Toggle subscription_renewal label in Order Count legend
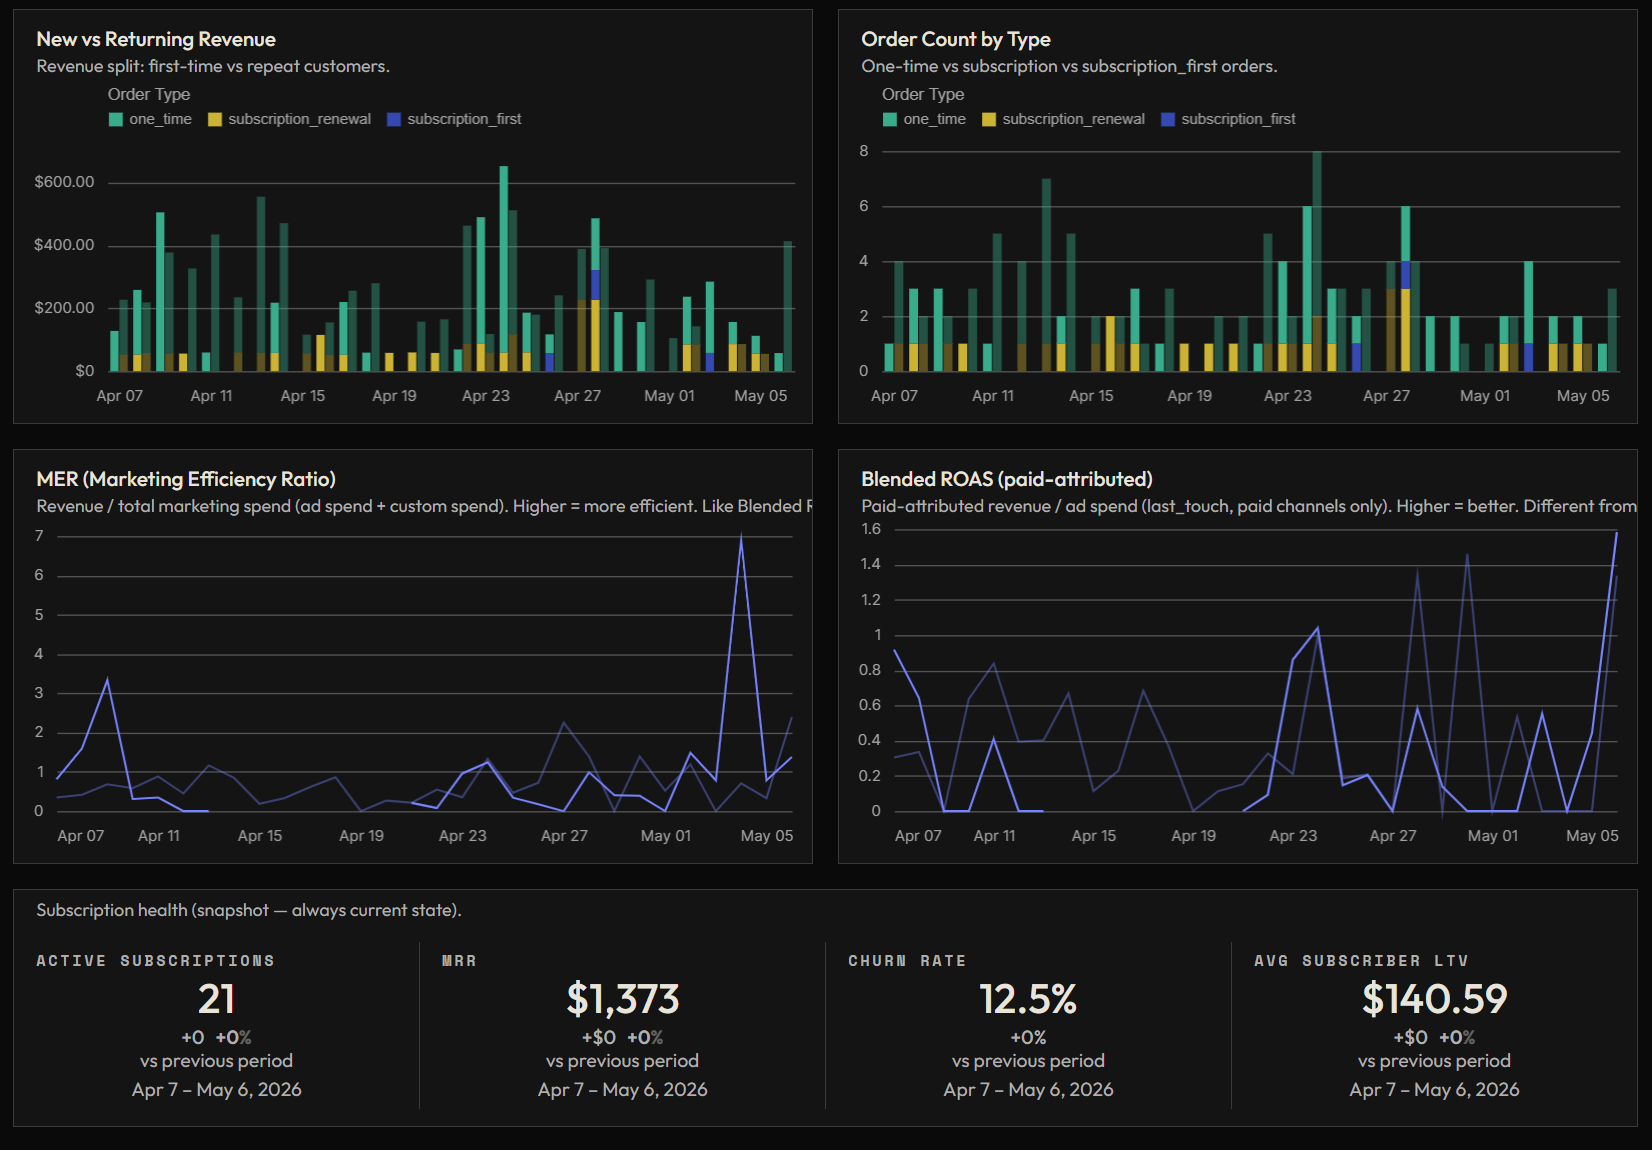Viewport: 1652px width, 1150px height. click(1073, 119)
